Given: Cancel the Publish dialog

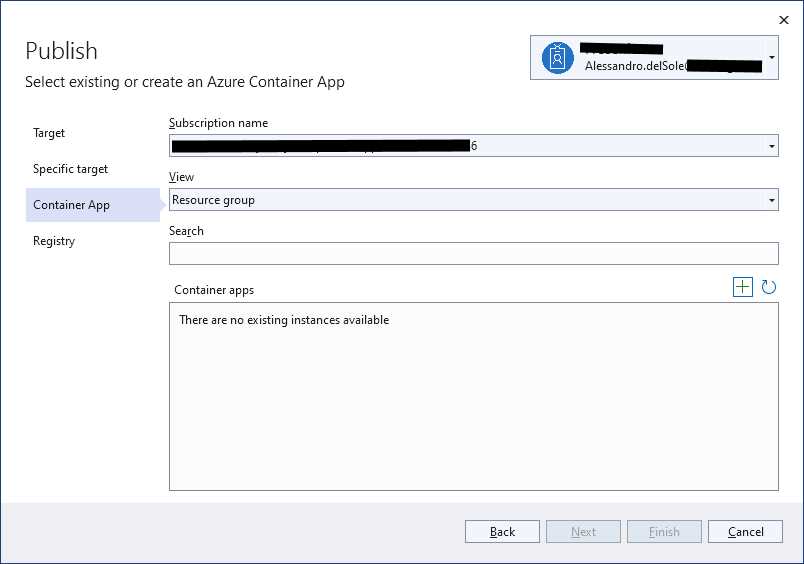Looking at the screenshot, I should coord(745,532).
